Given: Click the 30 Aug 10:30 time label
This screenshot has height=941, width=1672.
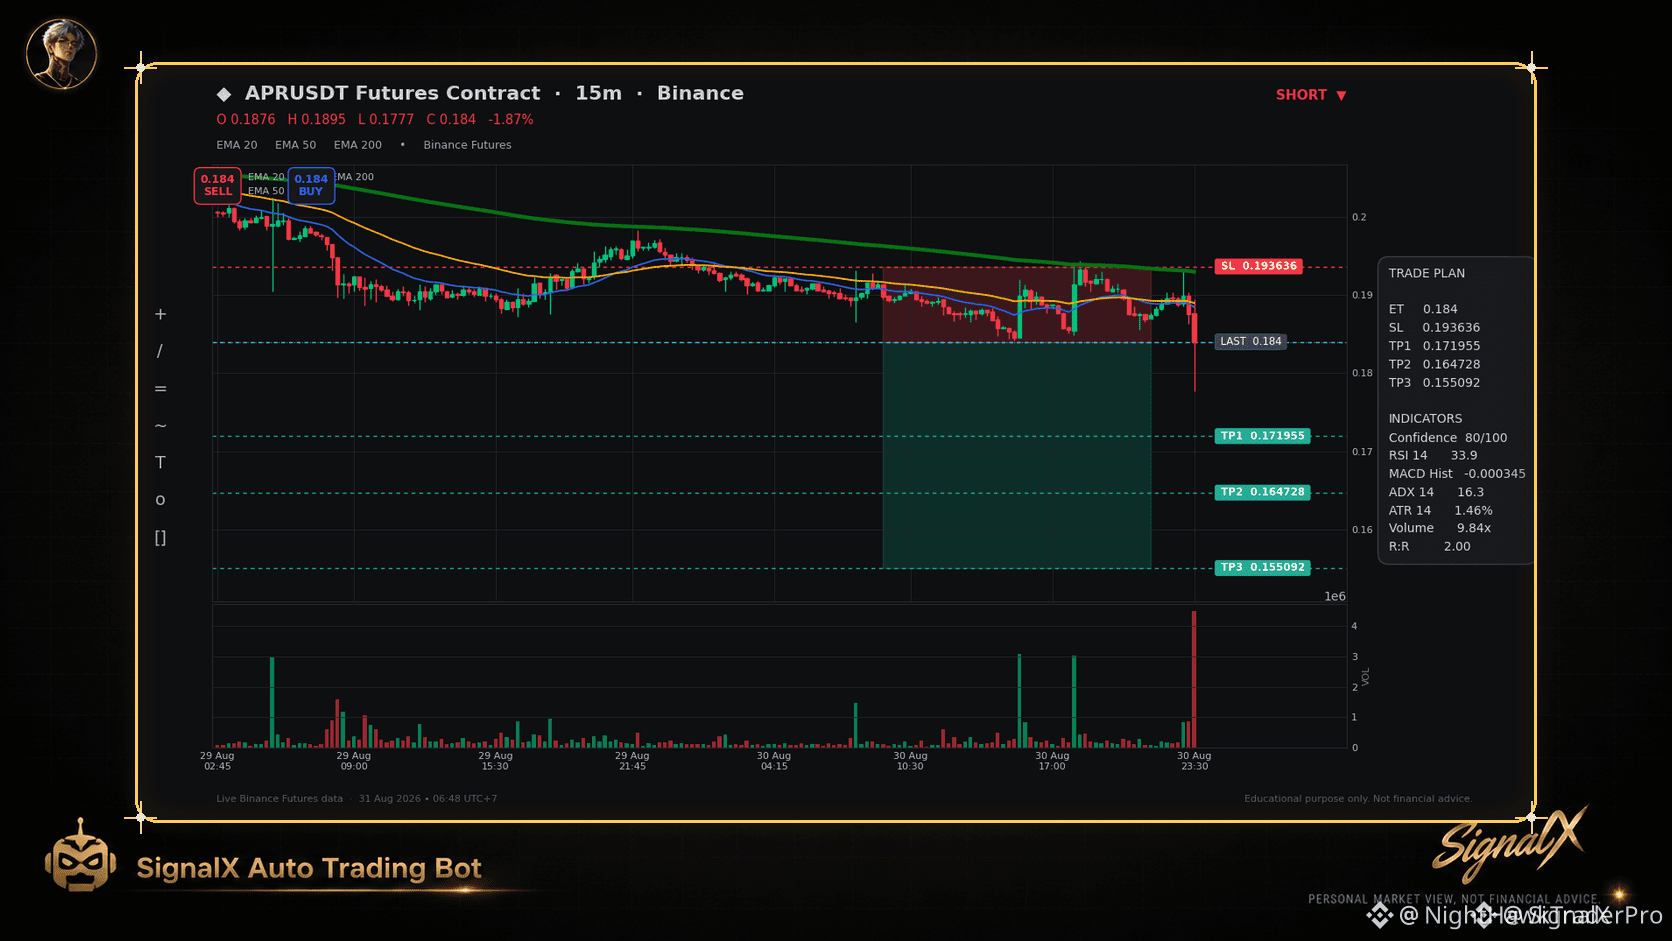Looking at the screenshot, I should 910,761.
